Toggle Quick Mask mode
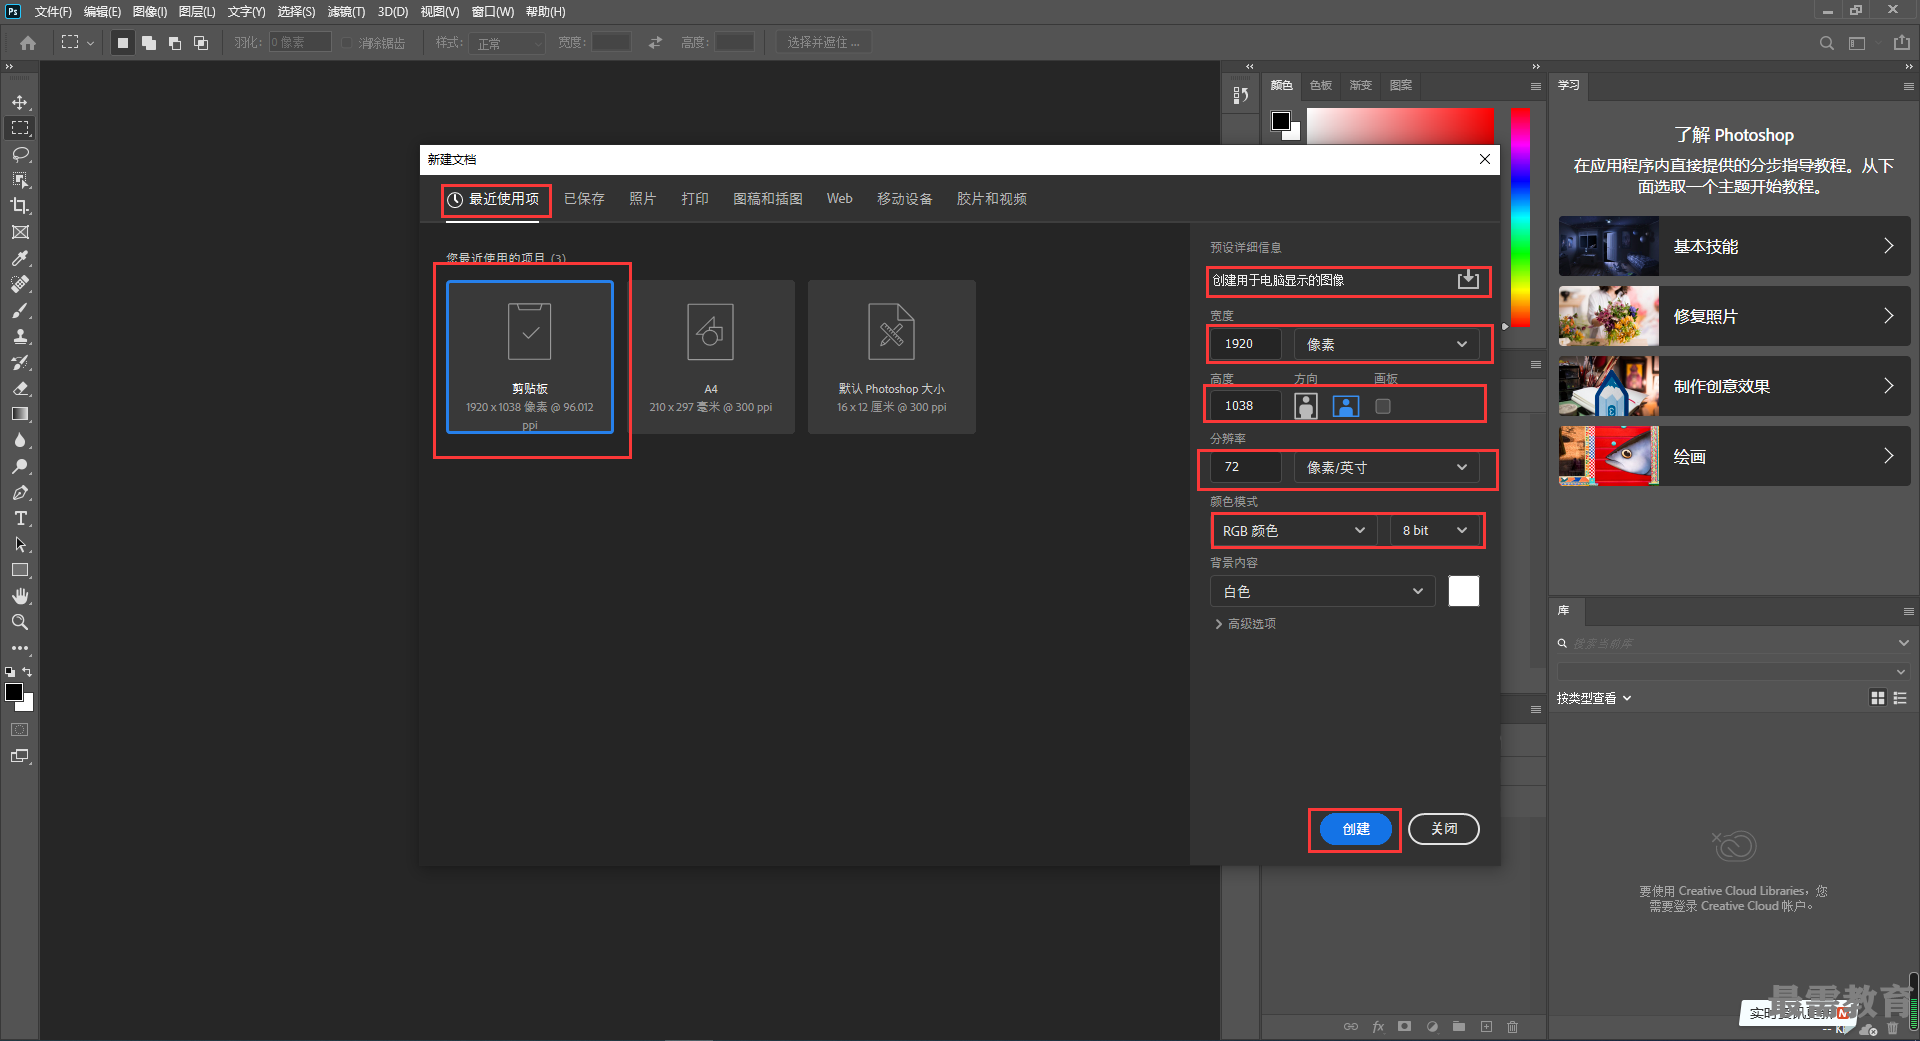 [x=20, y=730]
